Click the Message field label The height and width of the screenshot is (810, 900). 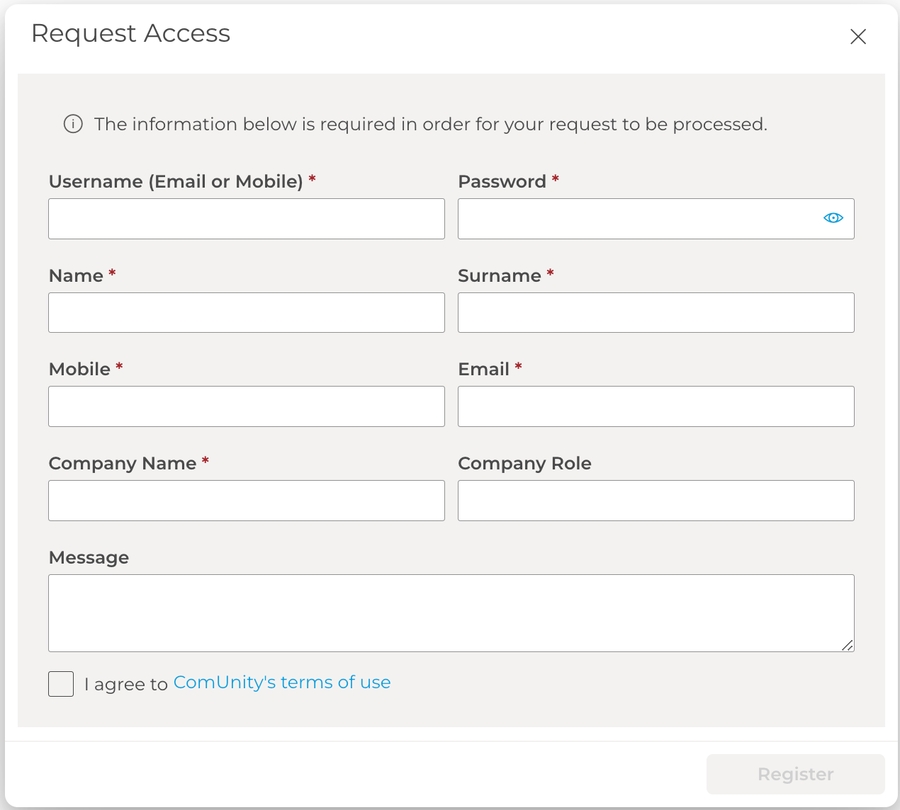pyautogui.click(x=89, y=557)
